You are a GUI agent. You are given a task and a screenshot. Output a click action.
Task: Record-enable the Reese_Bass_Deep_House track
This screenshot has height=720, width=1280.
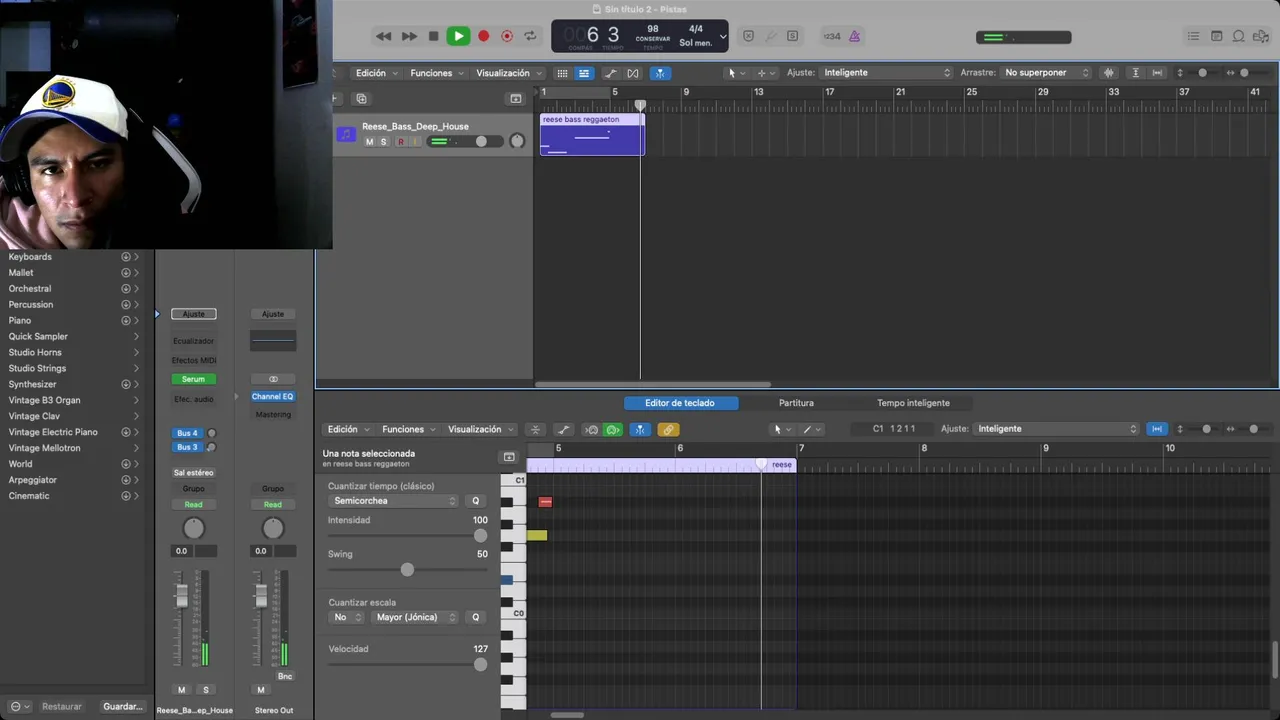point(401,142)
